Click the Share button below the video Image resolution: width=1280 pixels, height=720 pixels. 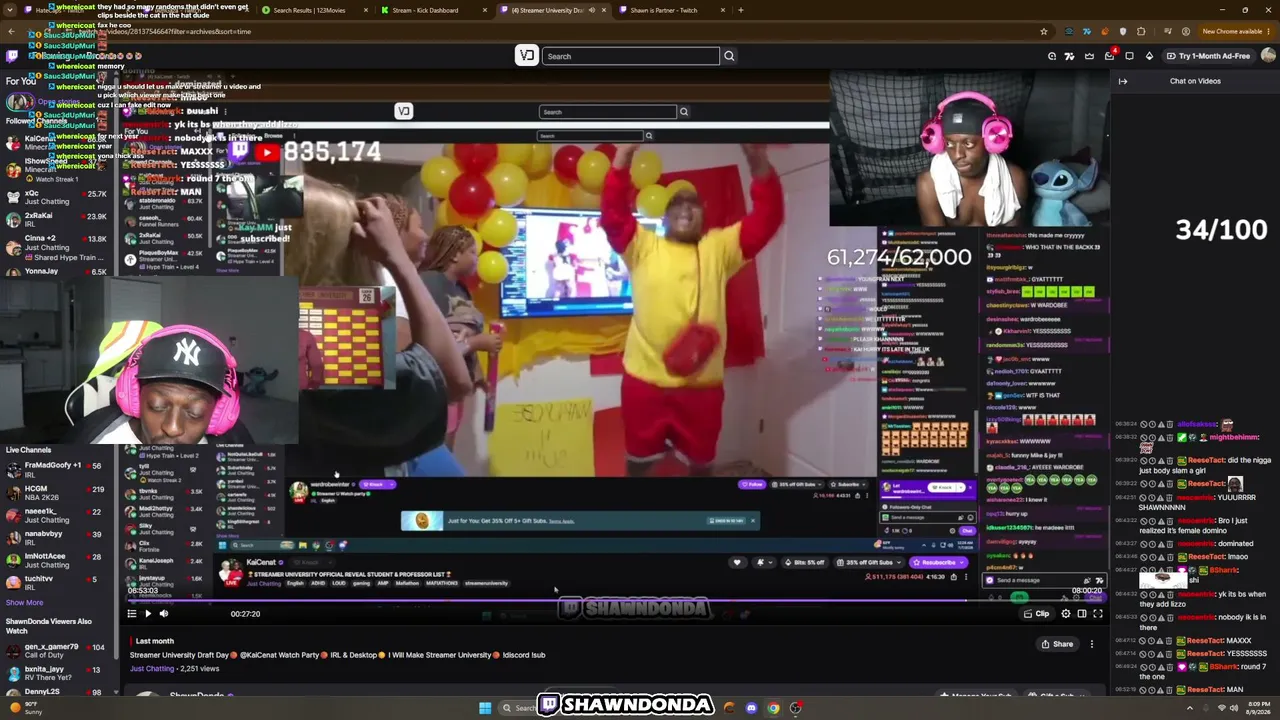pos(1057,644)
